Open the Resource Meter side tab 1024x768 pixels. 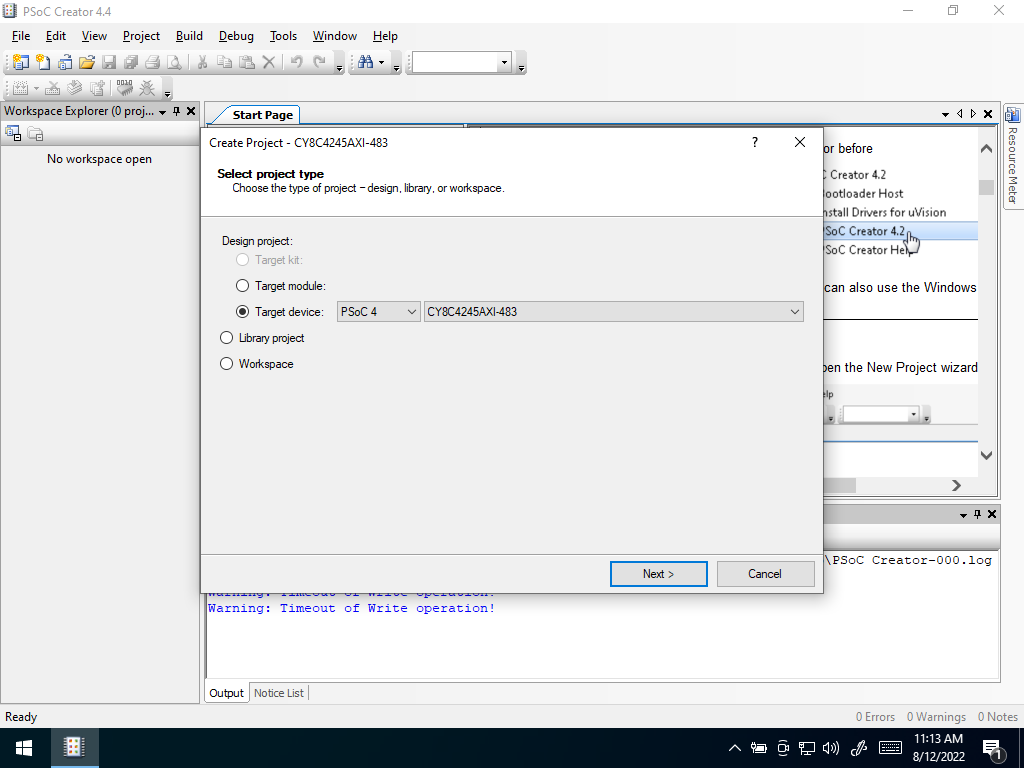coord(1012,157)
